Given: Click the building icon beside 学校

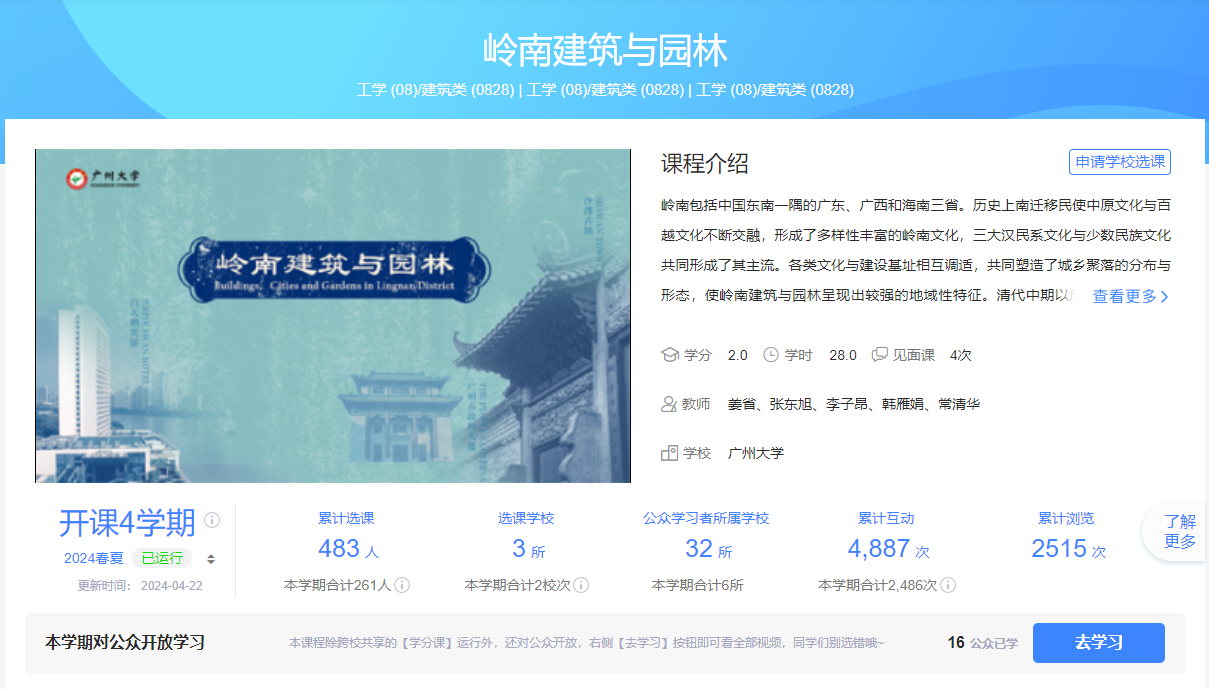Looking at the screenshot, I should tap(670, 453).
